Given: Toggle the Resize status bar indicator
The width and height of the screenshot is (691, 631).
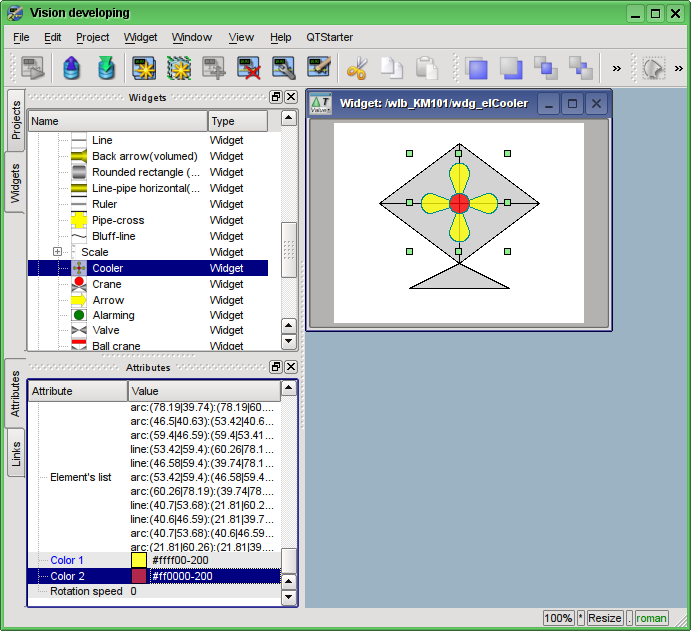Looking at the screenshot, I should (x=604, y=618).
